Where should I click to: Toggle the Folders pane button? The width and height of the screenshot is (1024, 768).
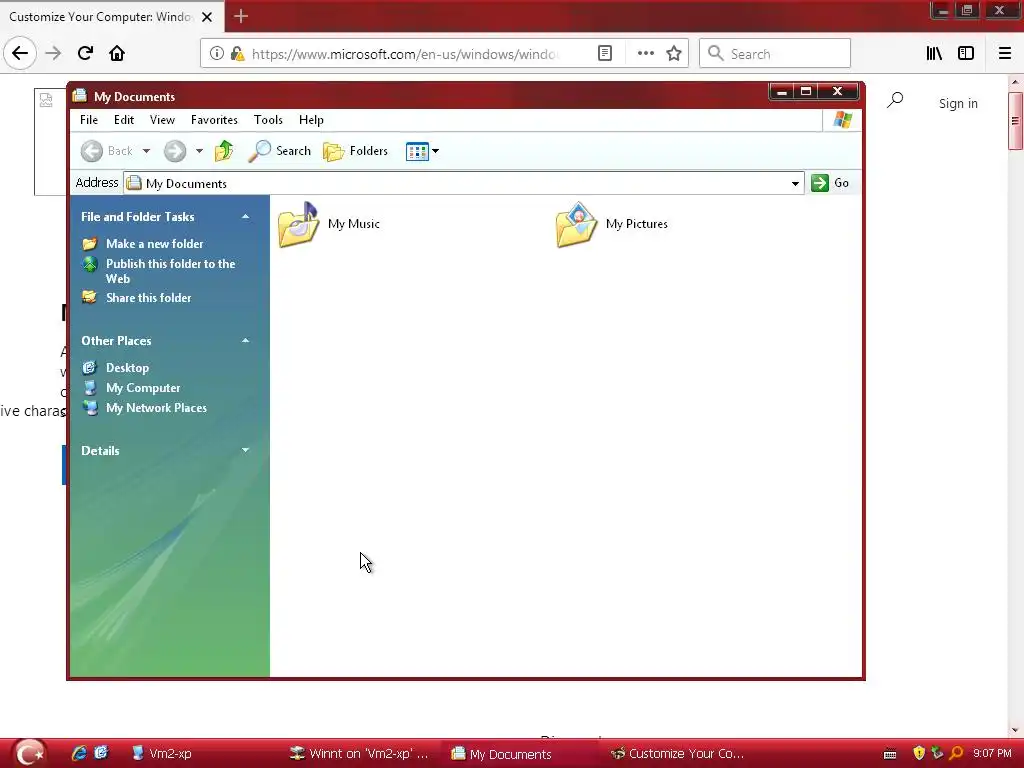pos(356,151)
